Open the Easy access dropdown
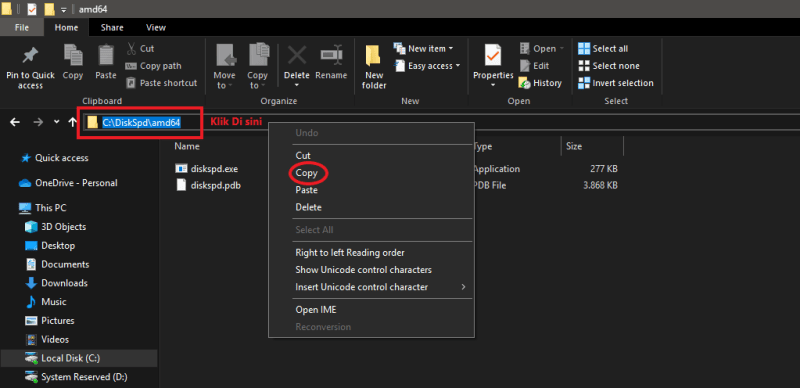Image resolution: width=800 pixels, height=388 pixels. coord(428,66)
